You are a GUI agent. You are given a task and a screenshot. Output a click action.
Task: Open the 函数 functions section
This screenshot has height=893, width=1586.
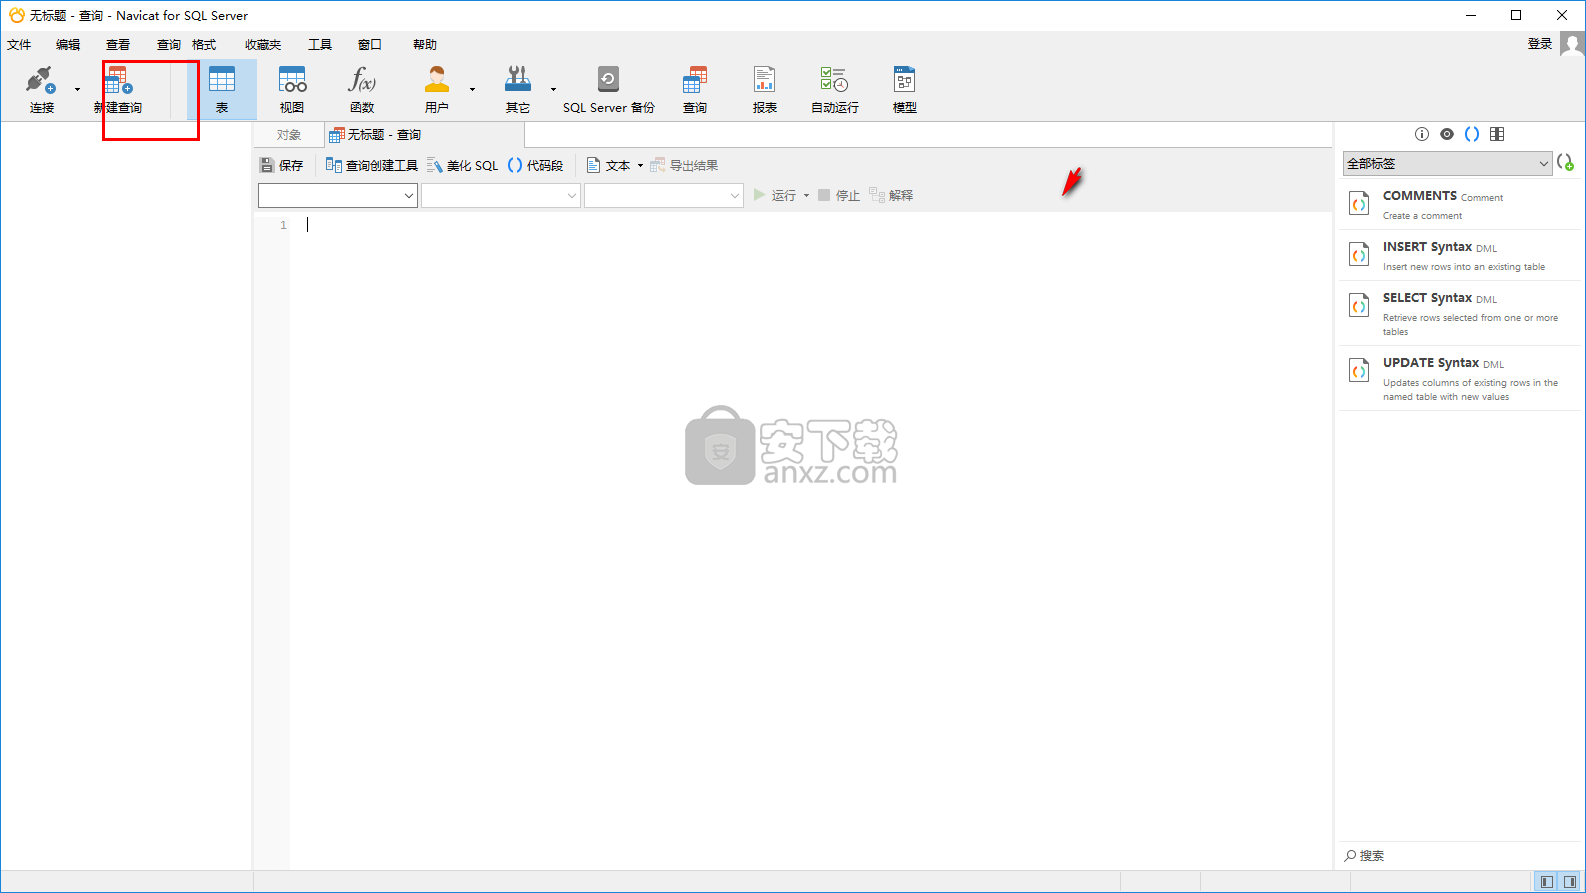[362, 89]
